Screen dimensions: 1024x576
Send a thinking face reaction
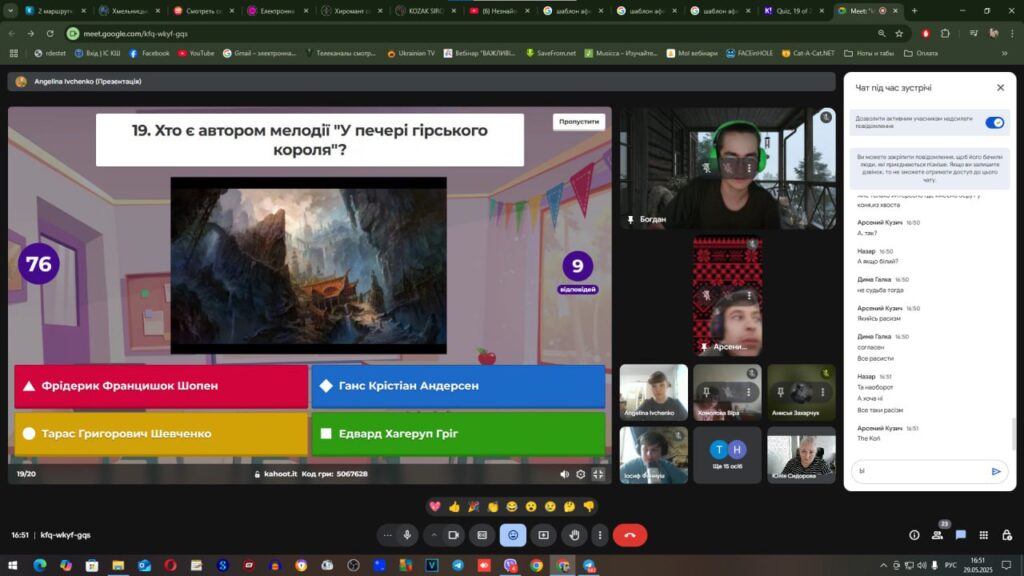pos(569,506)
